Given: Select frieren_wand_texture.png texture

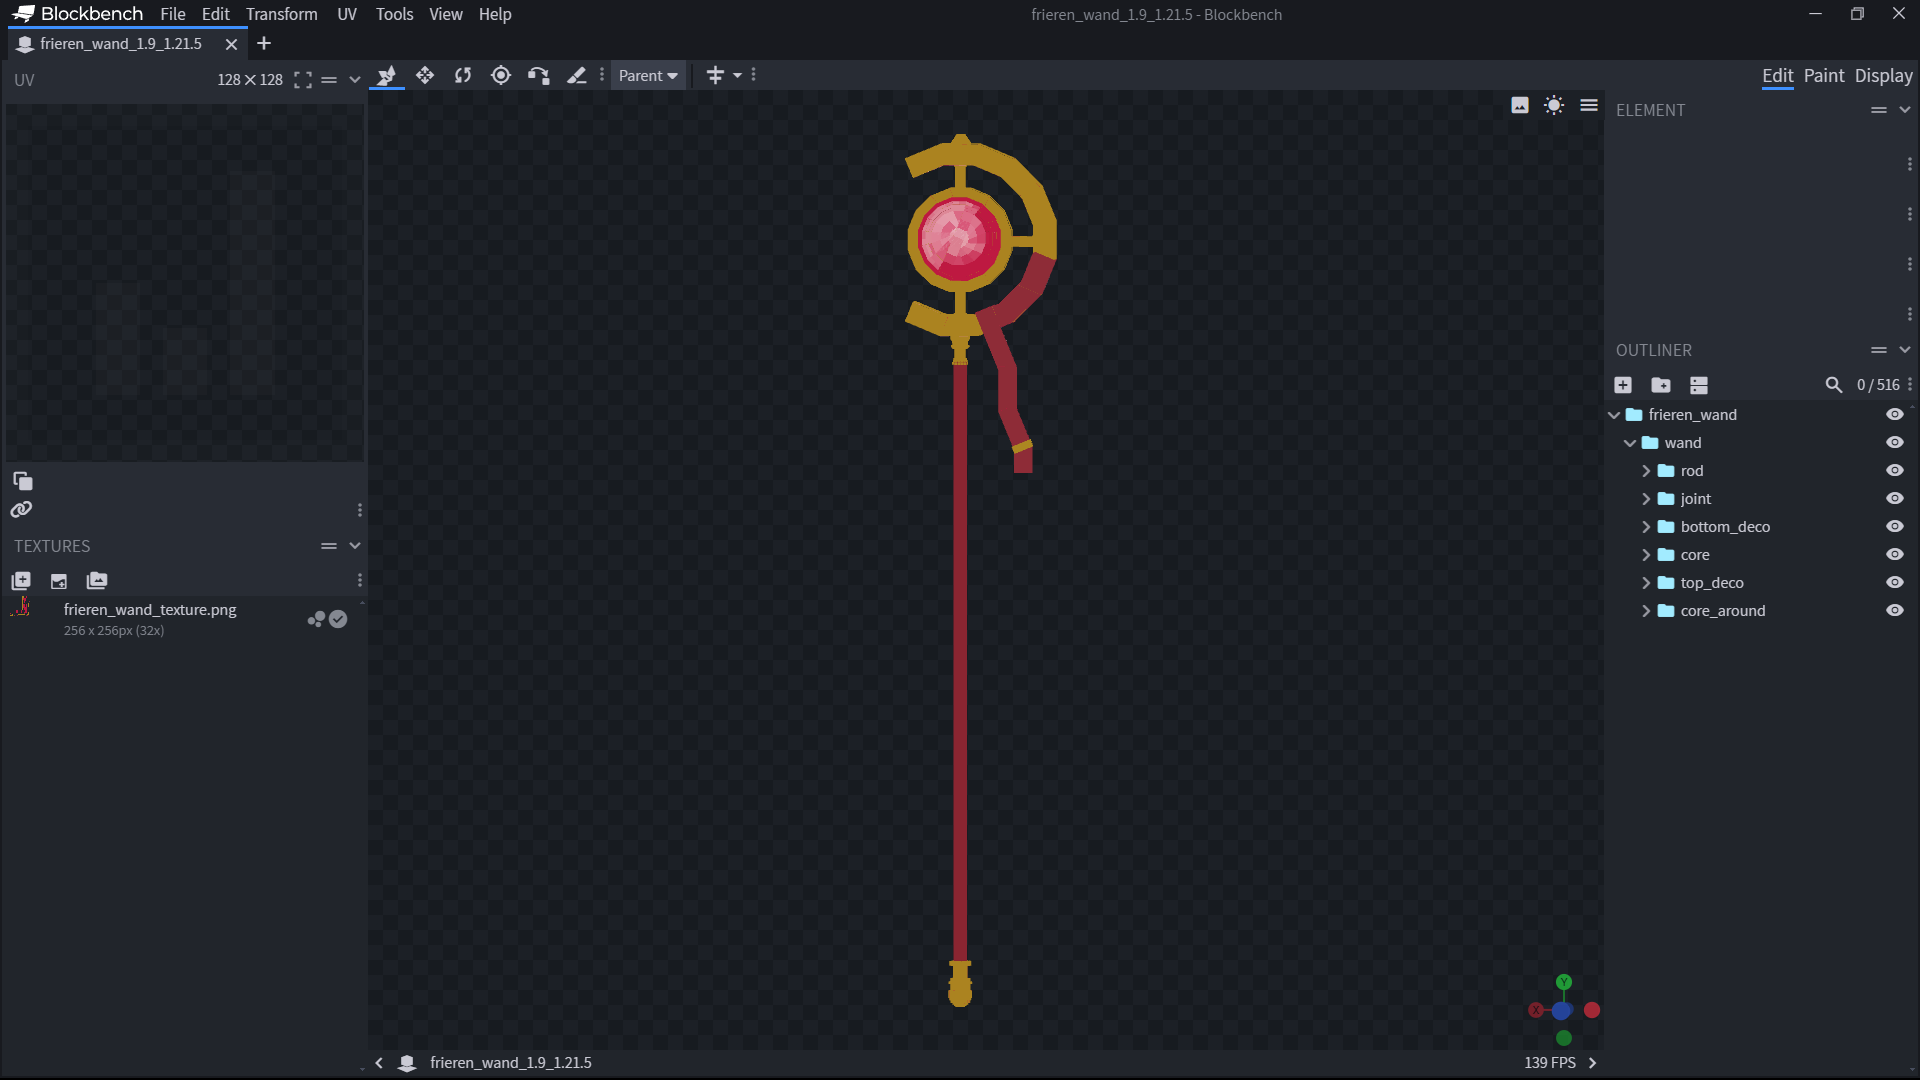Looking at the screenshot, I should pyautogui.click(x=150, y=610).
